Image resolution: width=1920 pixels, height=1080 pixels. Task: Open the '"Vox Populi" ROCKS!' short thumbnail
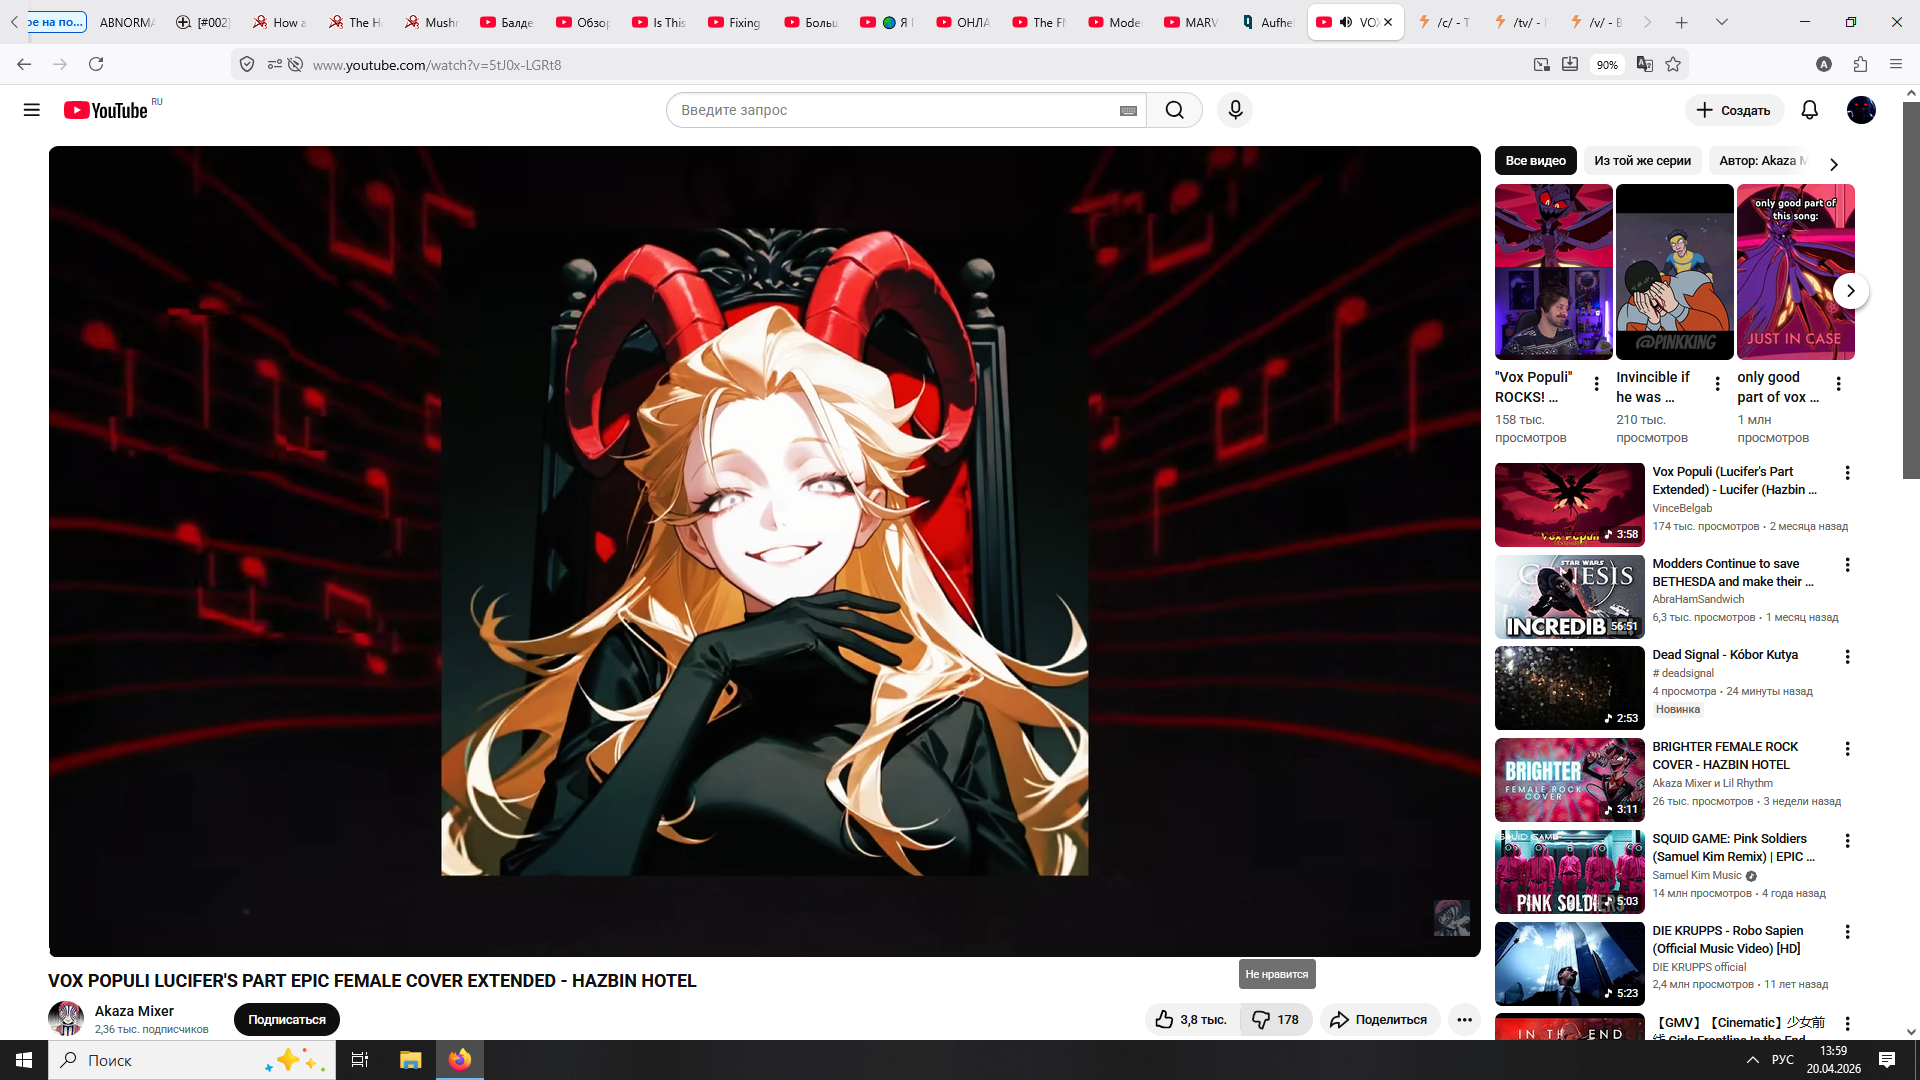point(1553,272)
